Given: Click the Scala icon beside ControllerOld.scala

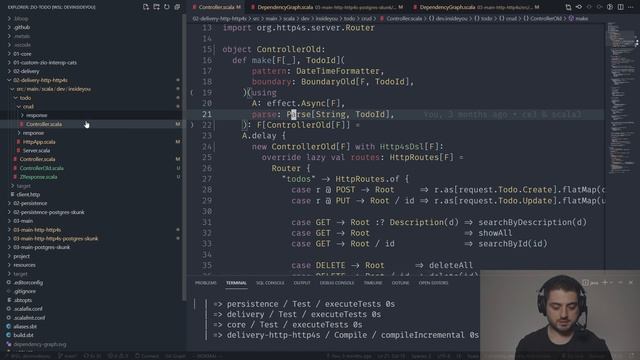Looking at the screenshot, I should (x=15, y=168).
